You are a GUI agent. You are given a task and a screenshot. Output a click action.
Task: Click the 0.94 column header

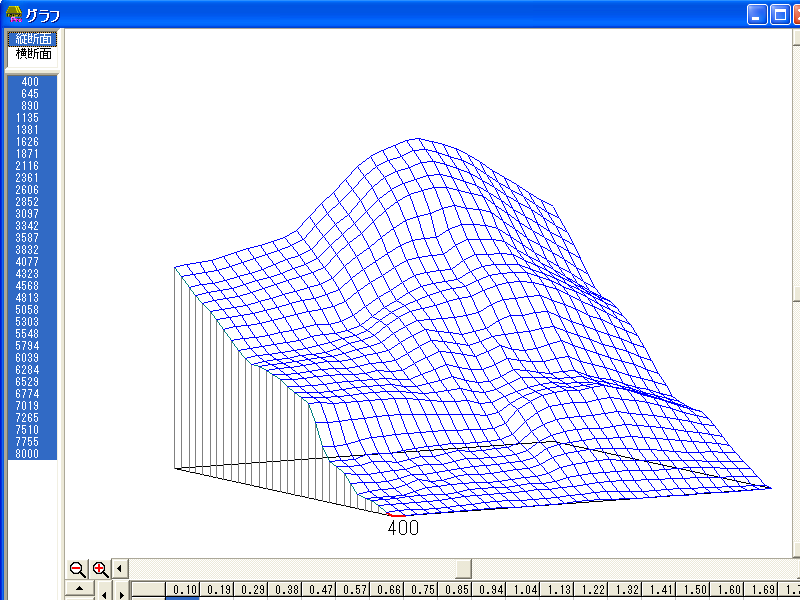pyautogui.click(x=489, y=590)
